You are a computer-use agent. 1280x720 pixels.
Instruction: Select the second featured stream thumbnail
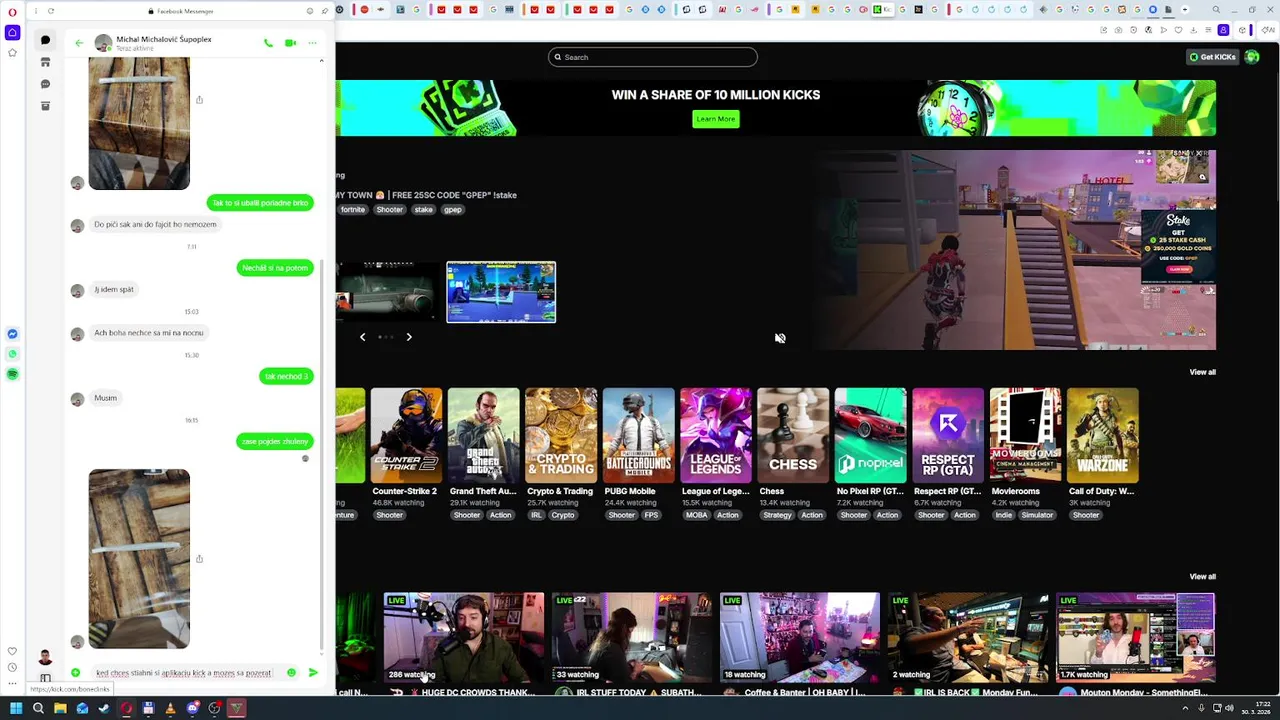pyautogui.click(x=501, y=292)
